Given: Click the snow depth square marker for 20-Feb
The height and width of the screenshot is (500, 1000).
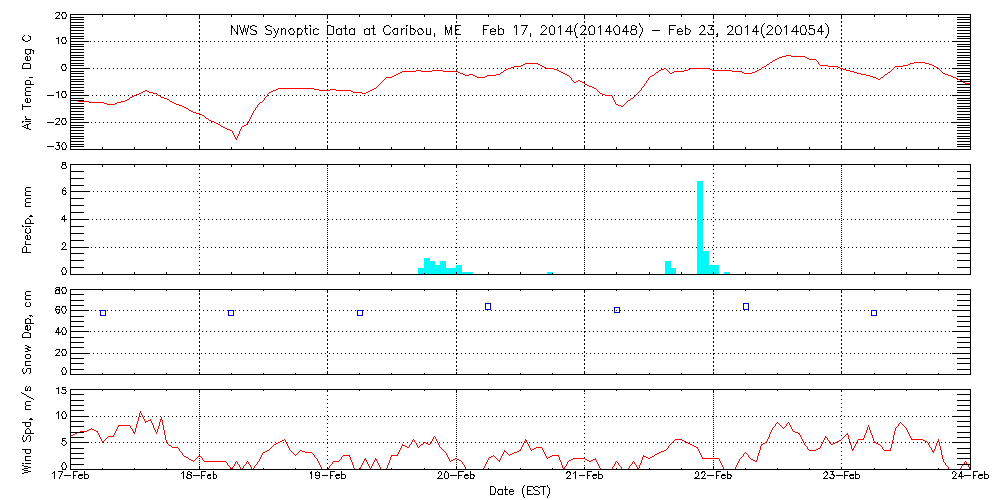Looking at the screenshot, I should pos(488,306).
